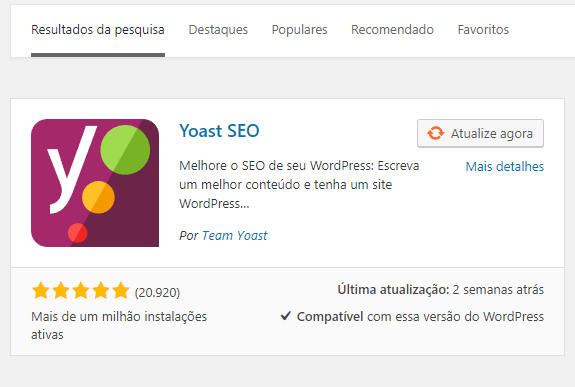The image size is (575, 387).
Task: Click the Yoast SEO plugin logo
Action: (x=95, y=183)
